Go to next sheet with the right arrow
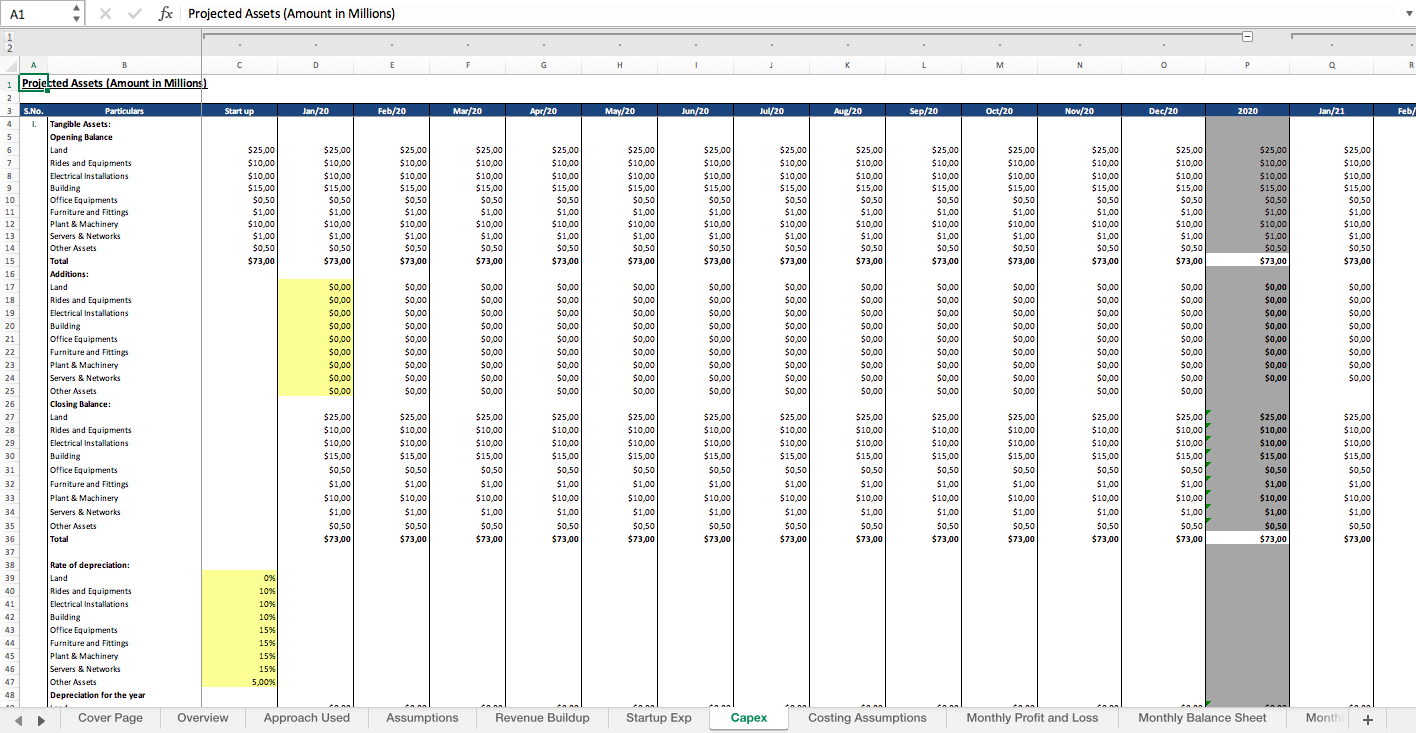Image resolution: width=1416 pixels, height=733 pixels. pos(41,719)
